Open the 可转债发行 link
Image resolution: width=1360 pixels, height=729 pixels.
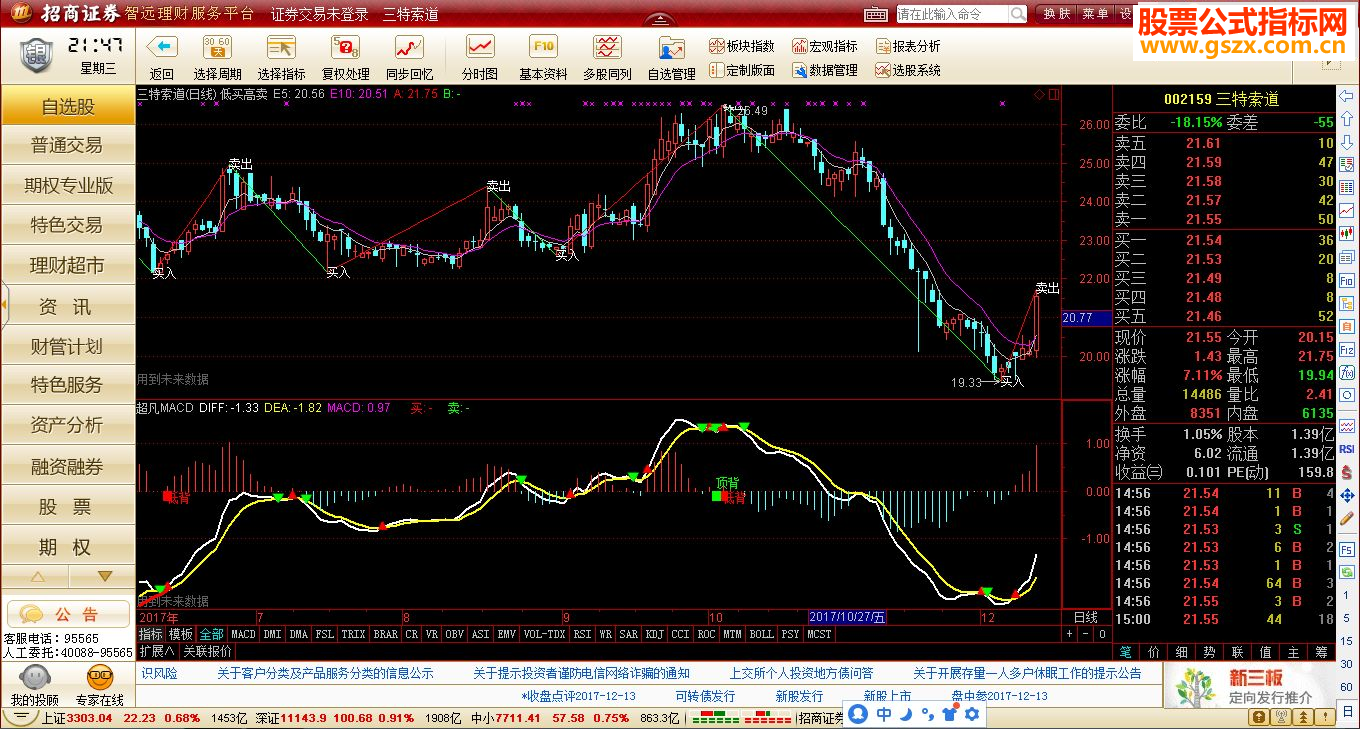[705, 696]
